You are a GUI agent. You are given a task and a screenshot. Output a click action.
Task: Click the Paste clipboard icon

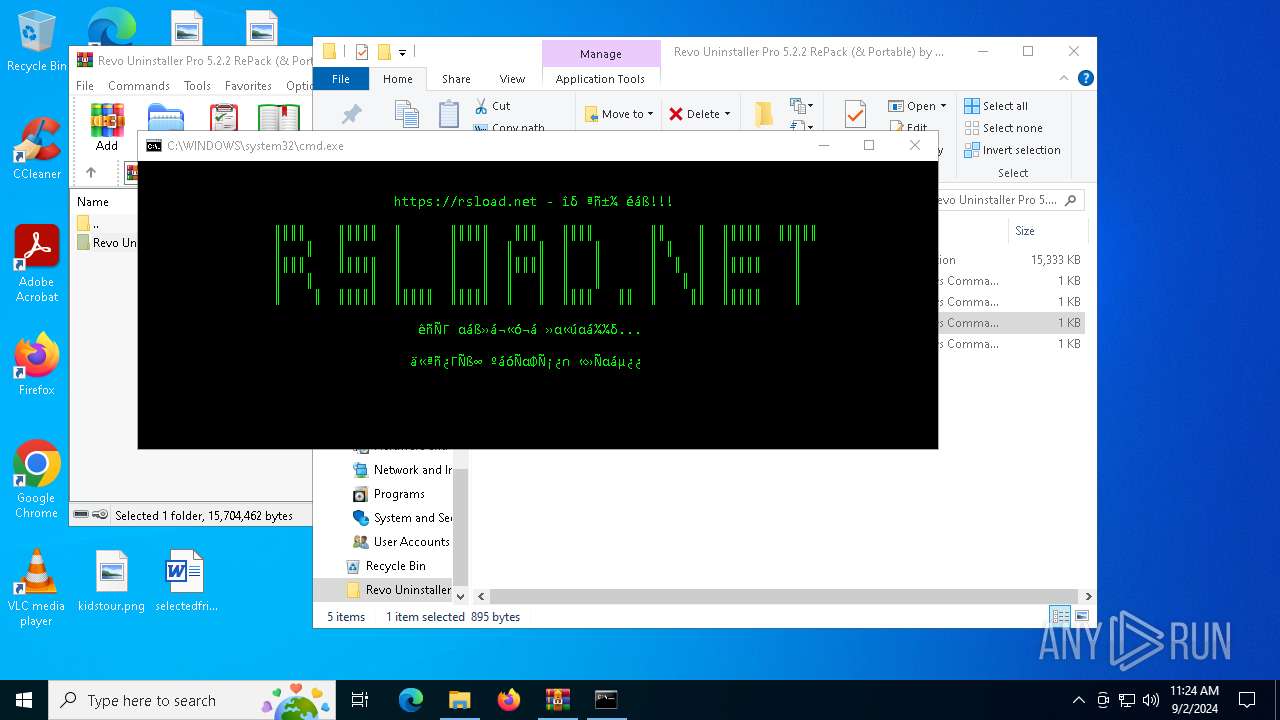tap(449, 114)
